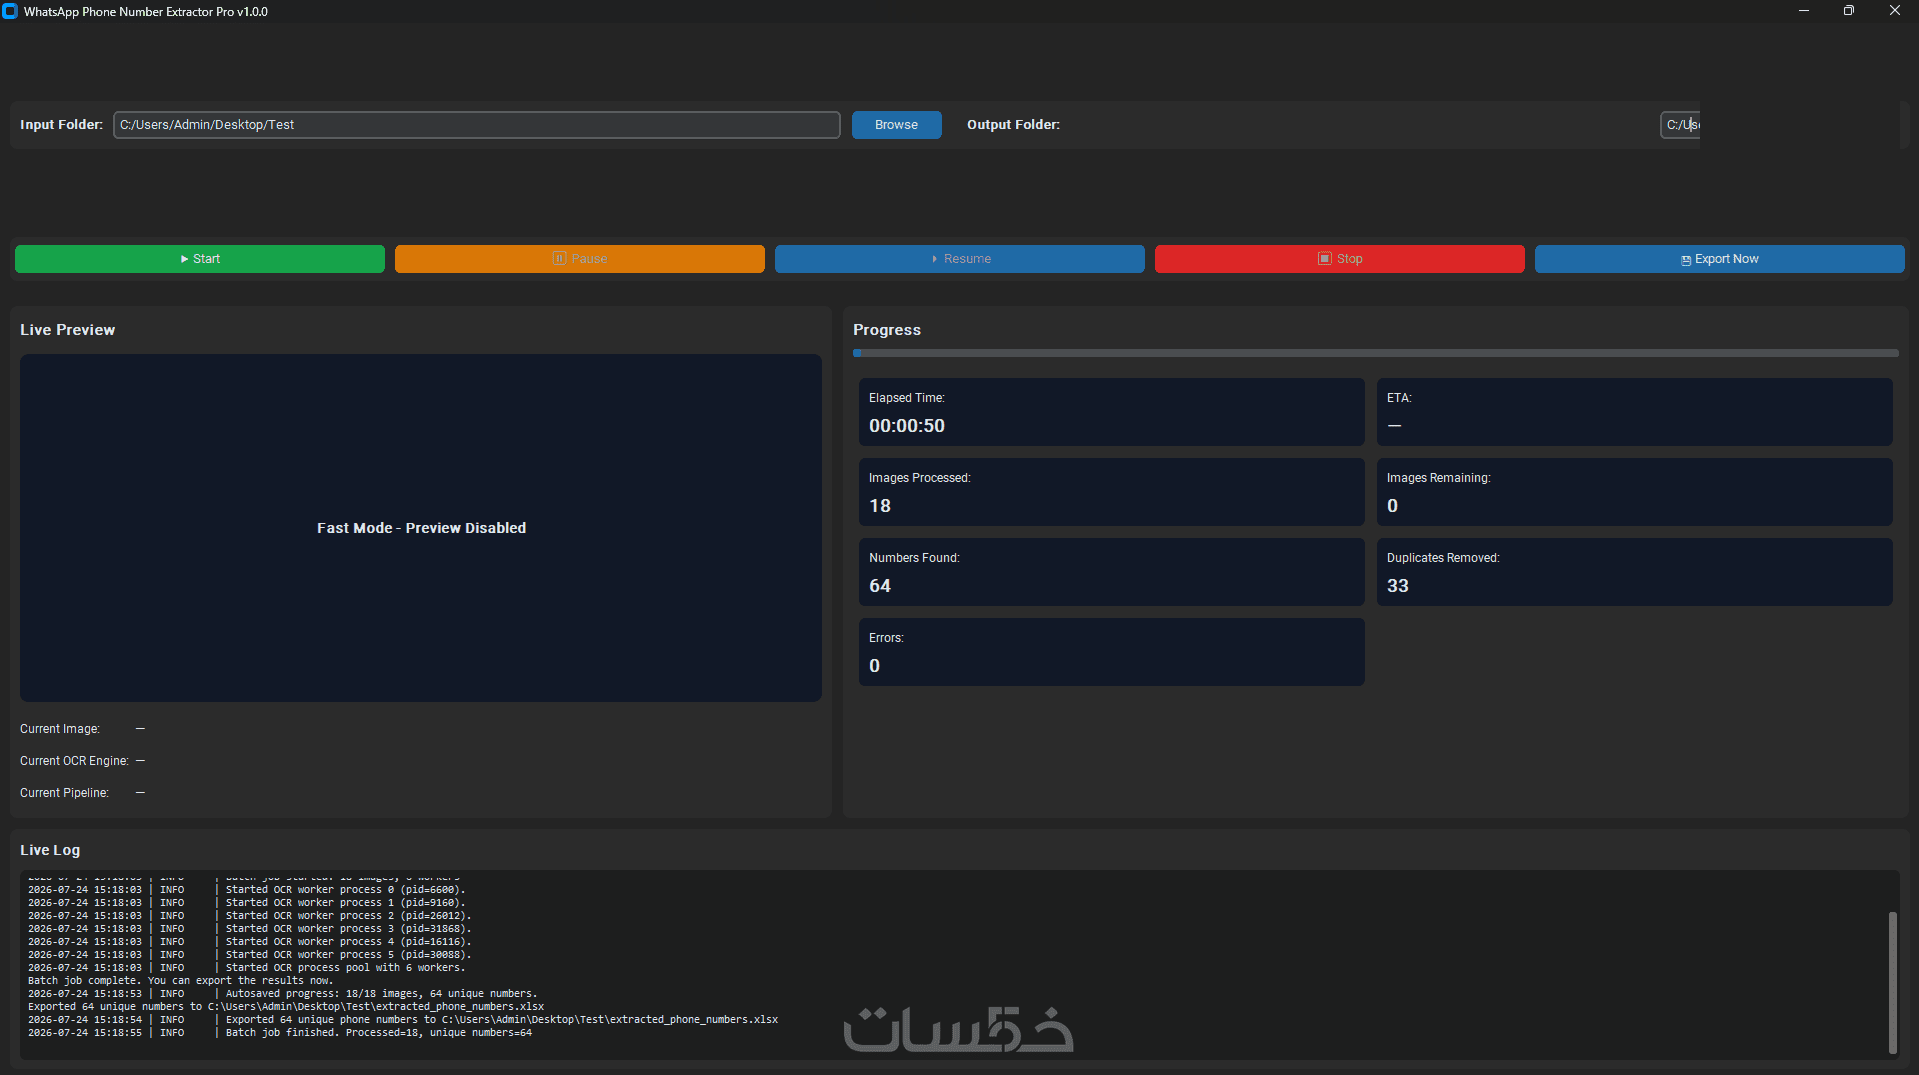The image size is (1919, 1075).
Task: Edit the Input Folder path field
Action: pos(477,125)
